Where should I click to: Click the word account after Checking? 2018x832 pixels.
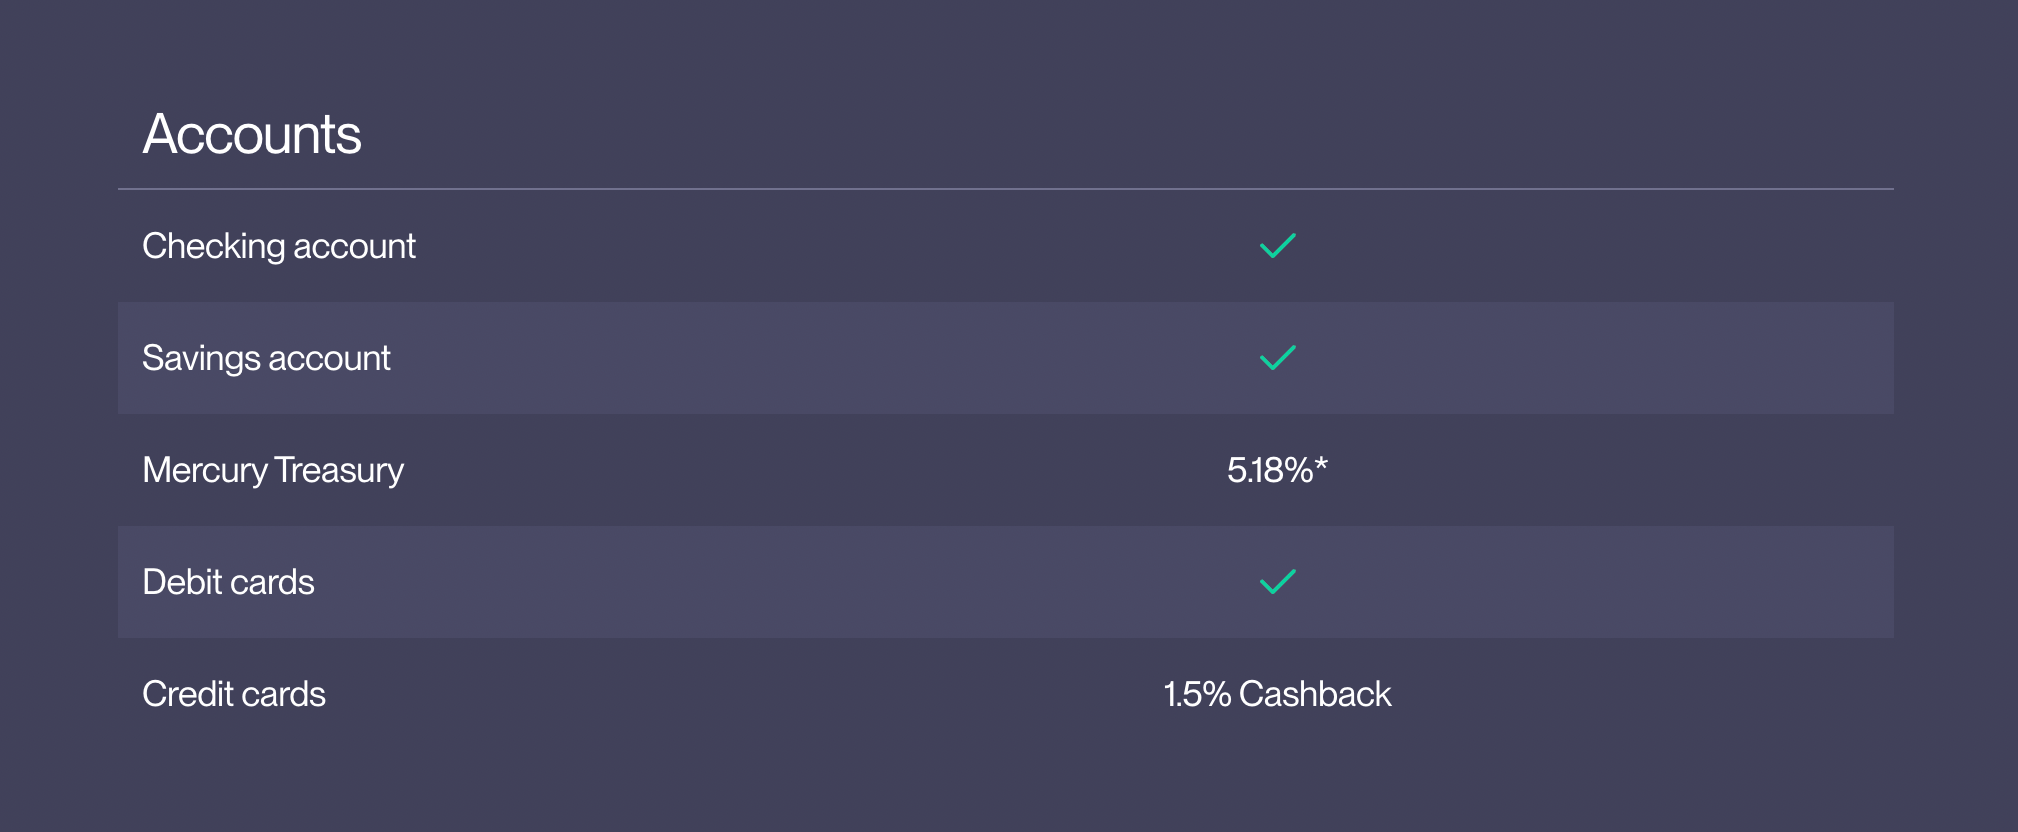[x=354, y=247]
